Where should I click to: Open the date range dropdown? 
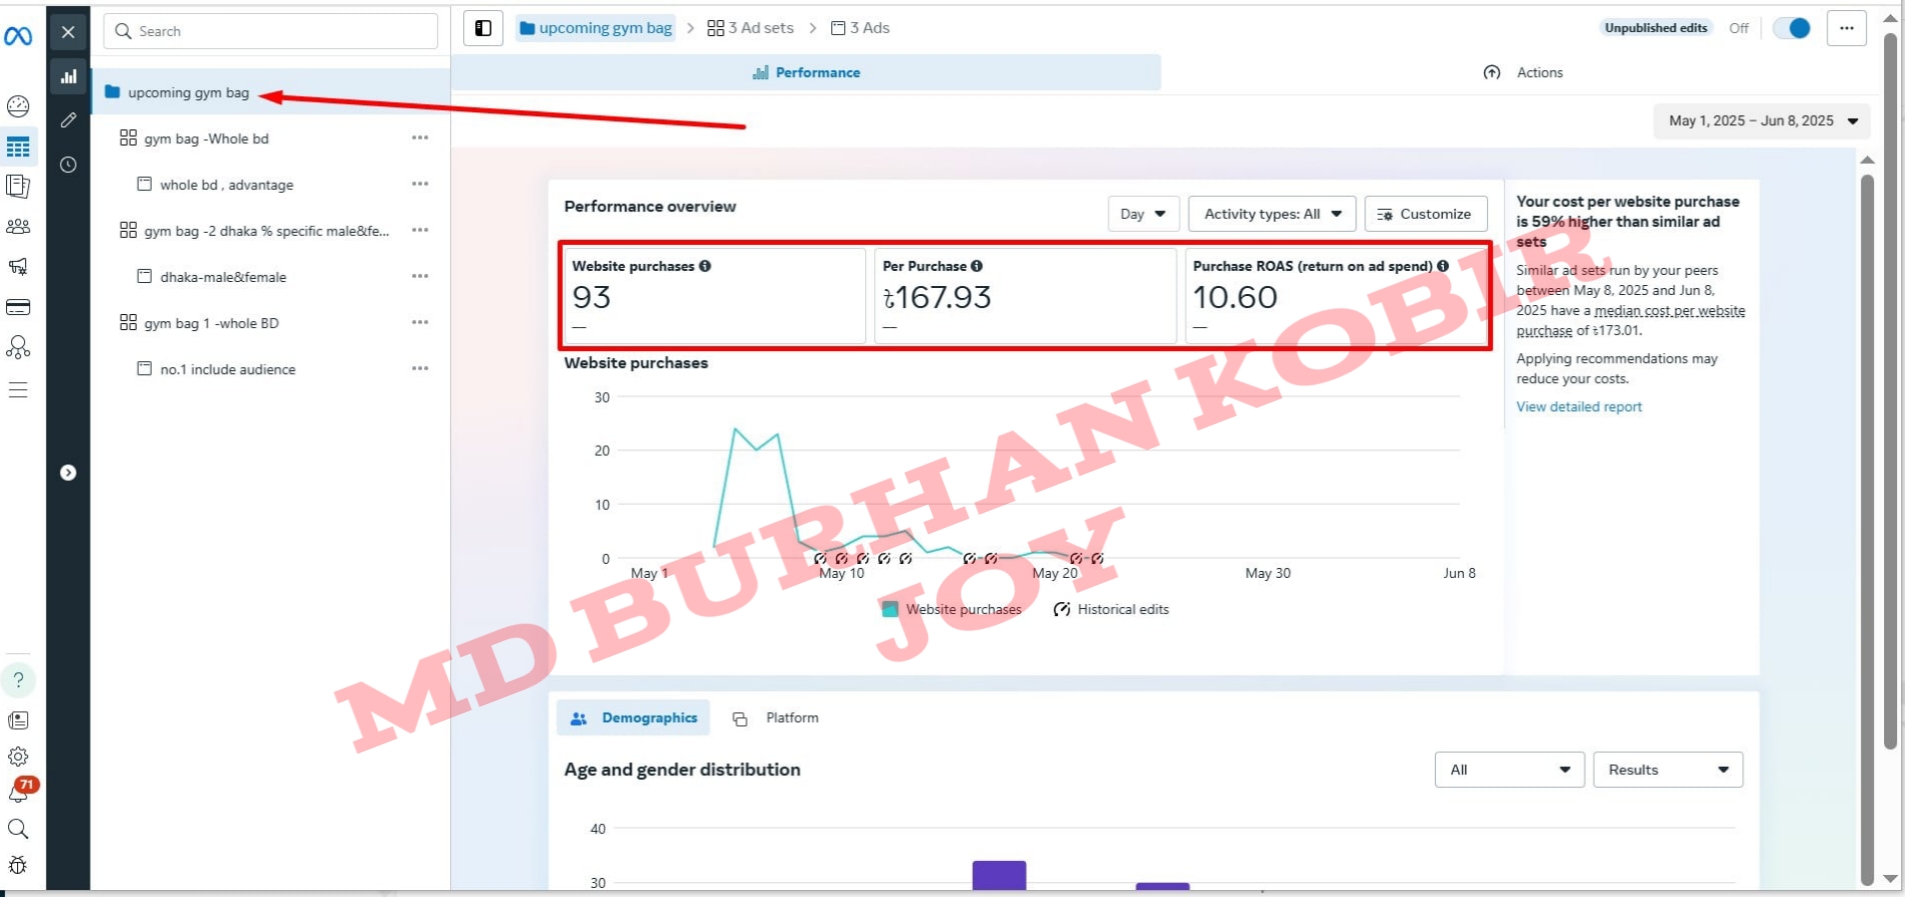(1761, 121)
